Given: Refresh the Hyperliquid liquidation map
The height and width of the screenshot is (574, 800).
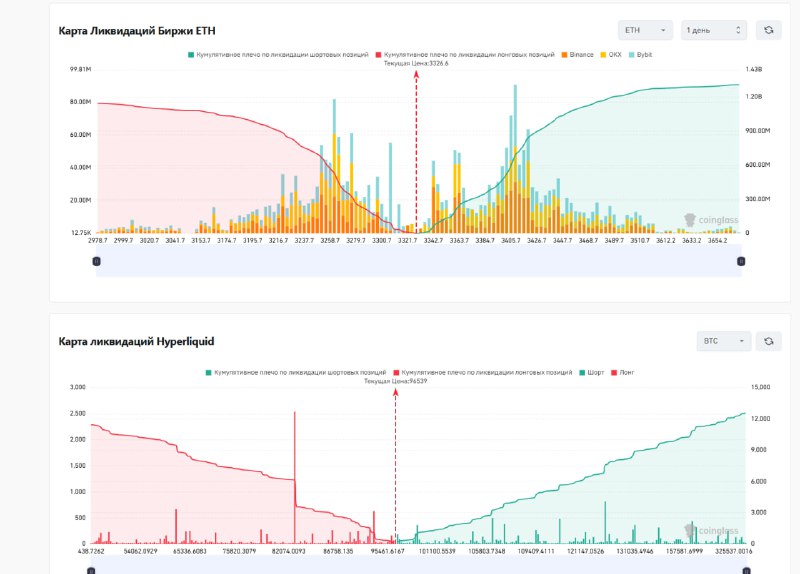Looking at the screenshot, I should click(768, 341).
